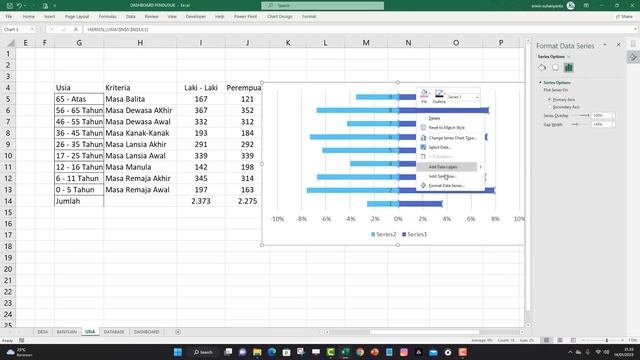Open PowerPoint icon in taskbar
The height and width of the screenshot is (360, 640).
(375, 352)
